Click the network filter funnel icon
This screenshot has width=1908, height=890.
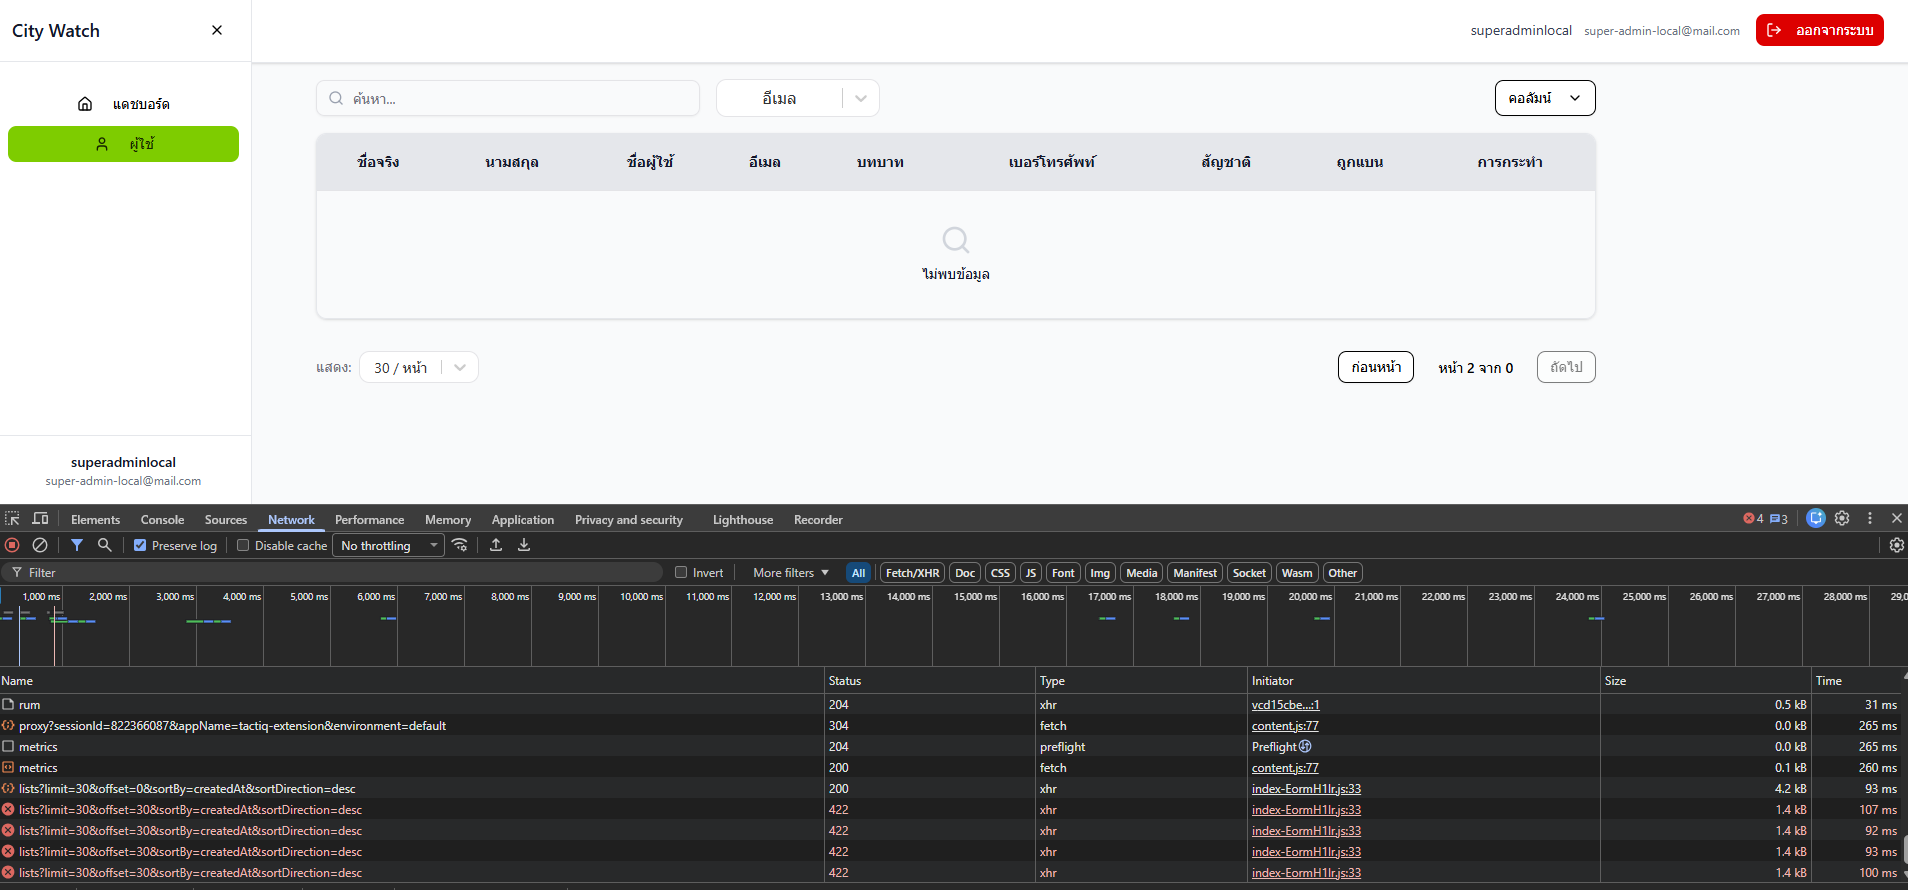pyautogui.click(x=77, y=545)
